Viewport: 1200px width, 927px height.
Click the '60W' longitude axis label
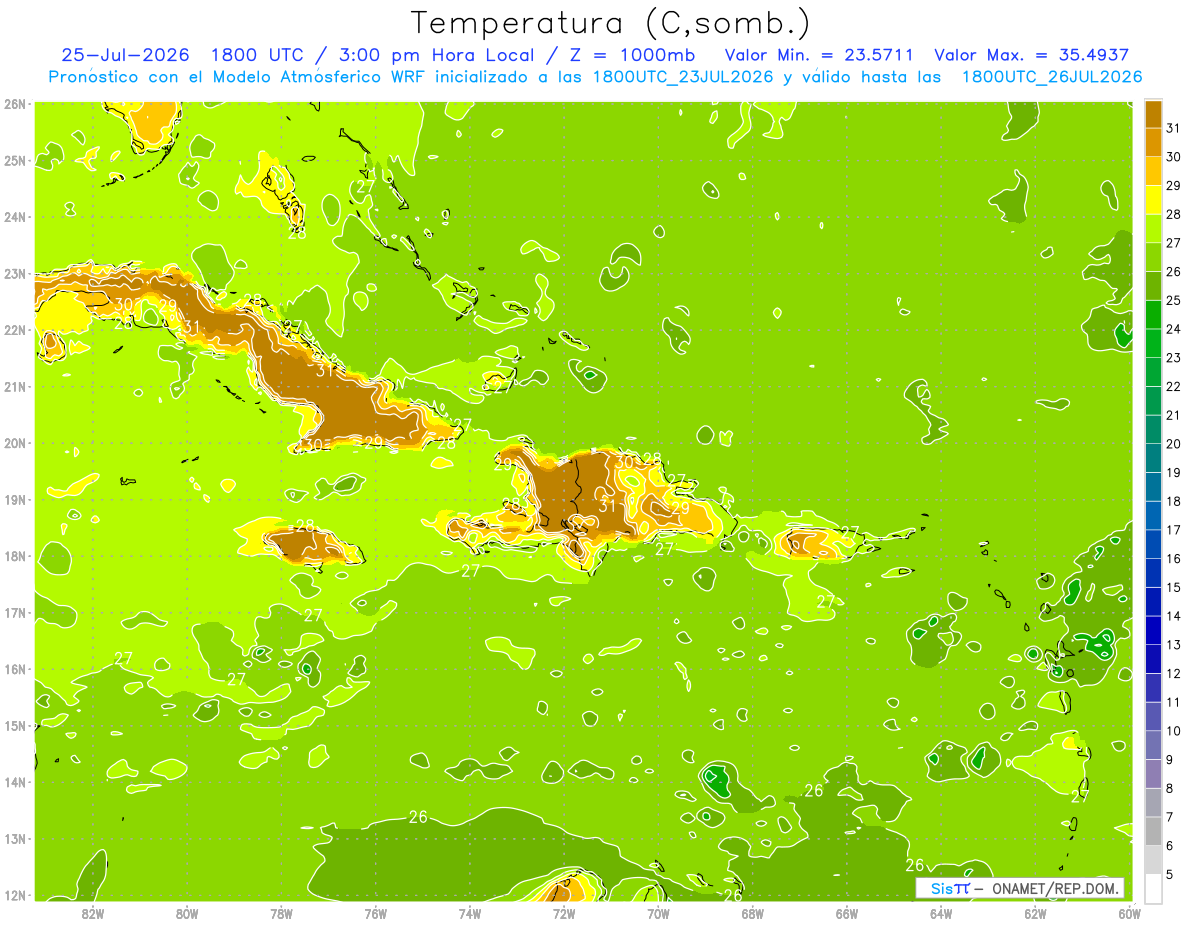[x=1130, y=913]
